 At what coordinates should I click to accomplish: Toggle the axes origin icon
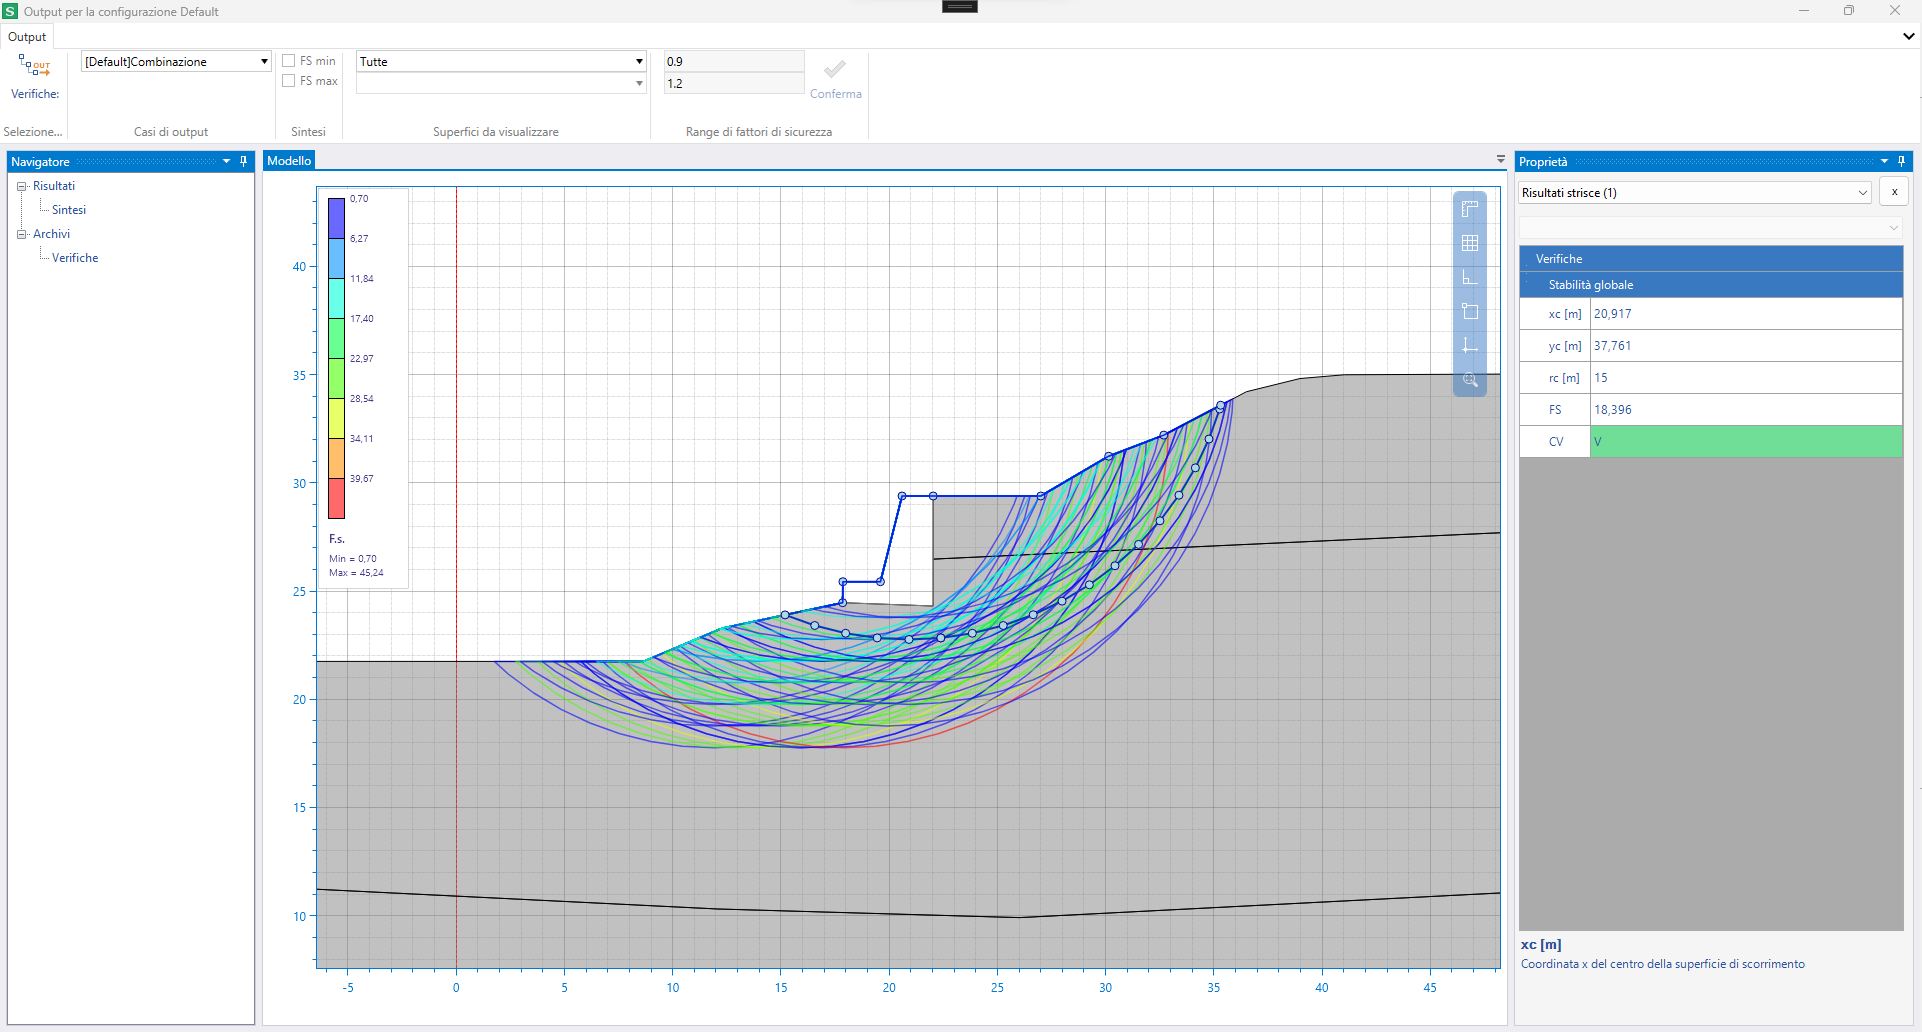[x=1469, y=345]
